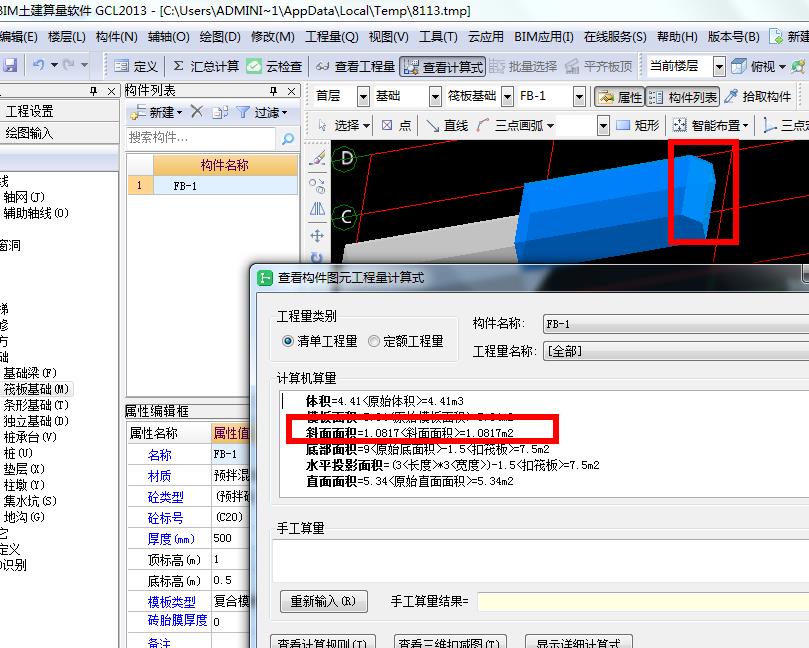Image resolution: width=809 pixels, height=648 pixels.
Task: Run 汇总计算 summary calculation
Action: point(206,66)
